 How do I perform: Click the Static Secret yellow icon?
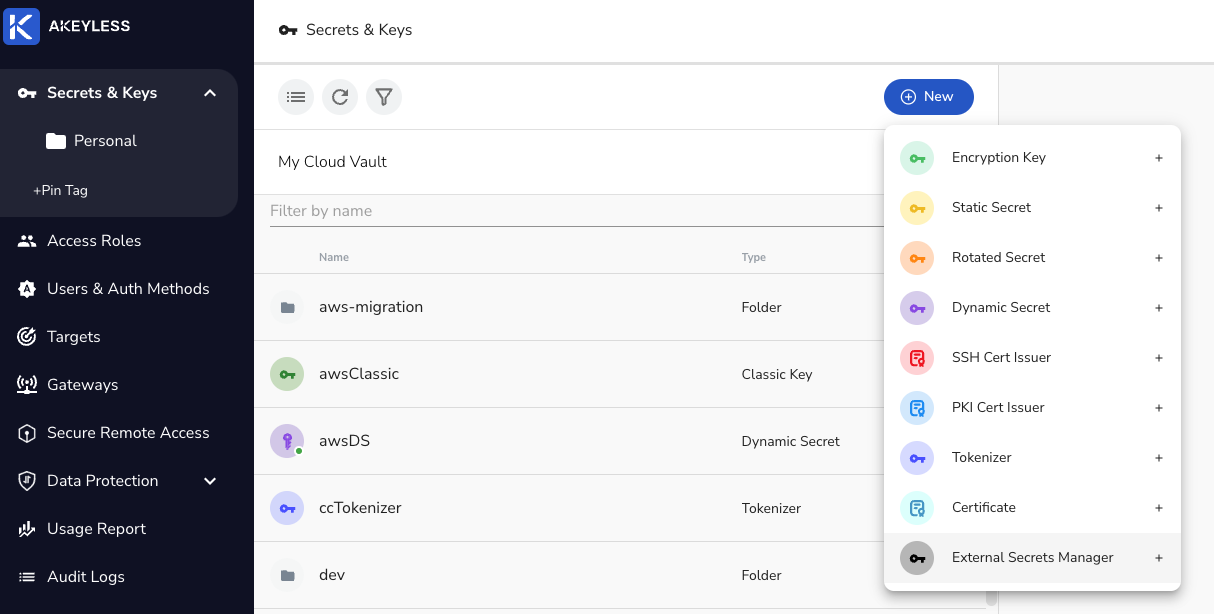pos(917,208)
